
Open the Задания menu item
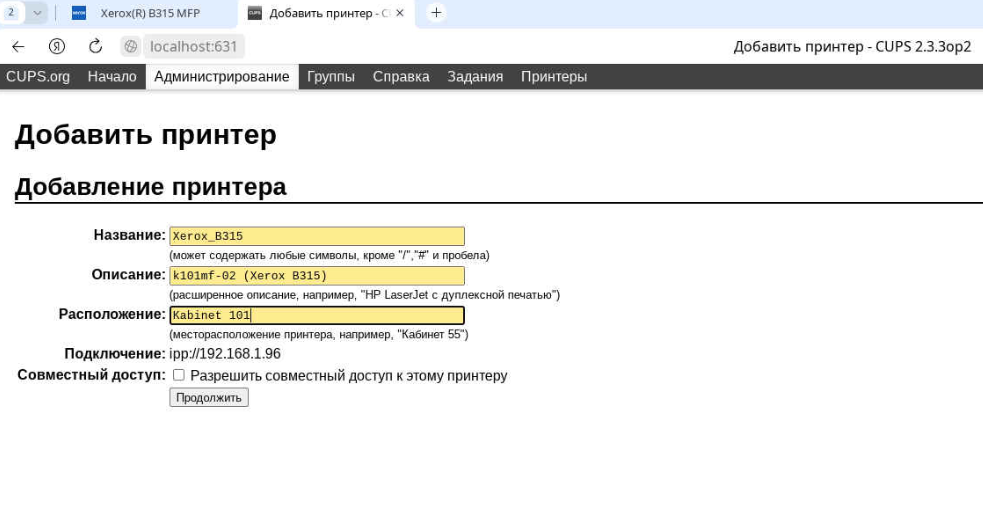pos(475,76)
